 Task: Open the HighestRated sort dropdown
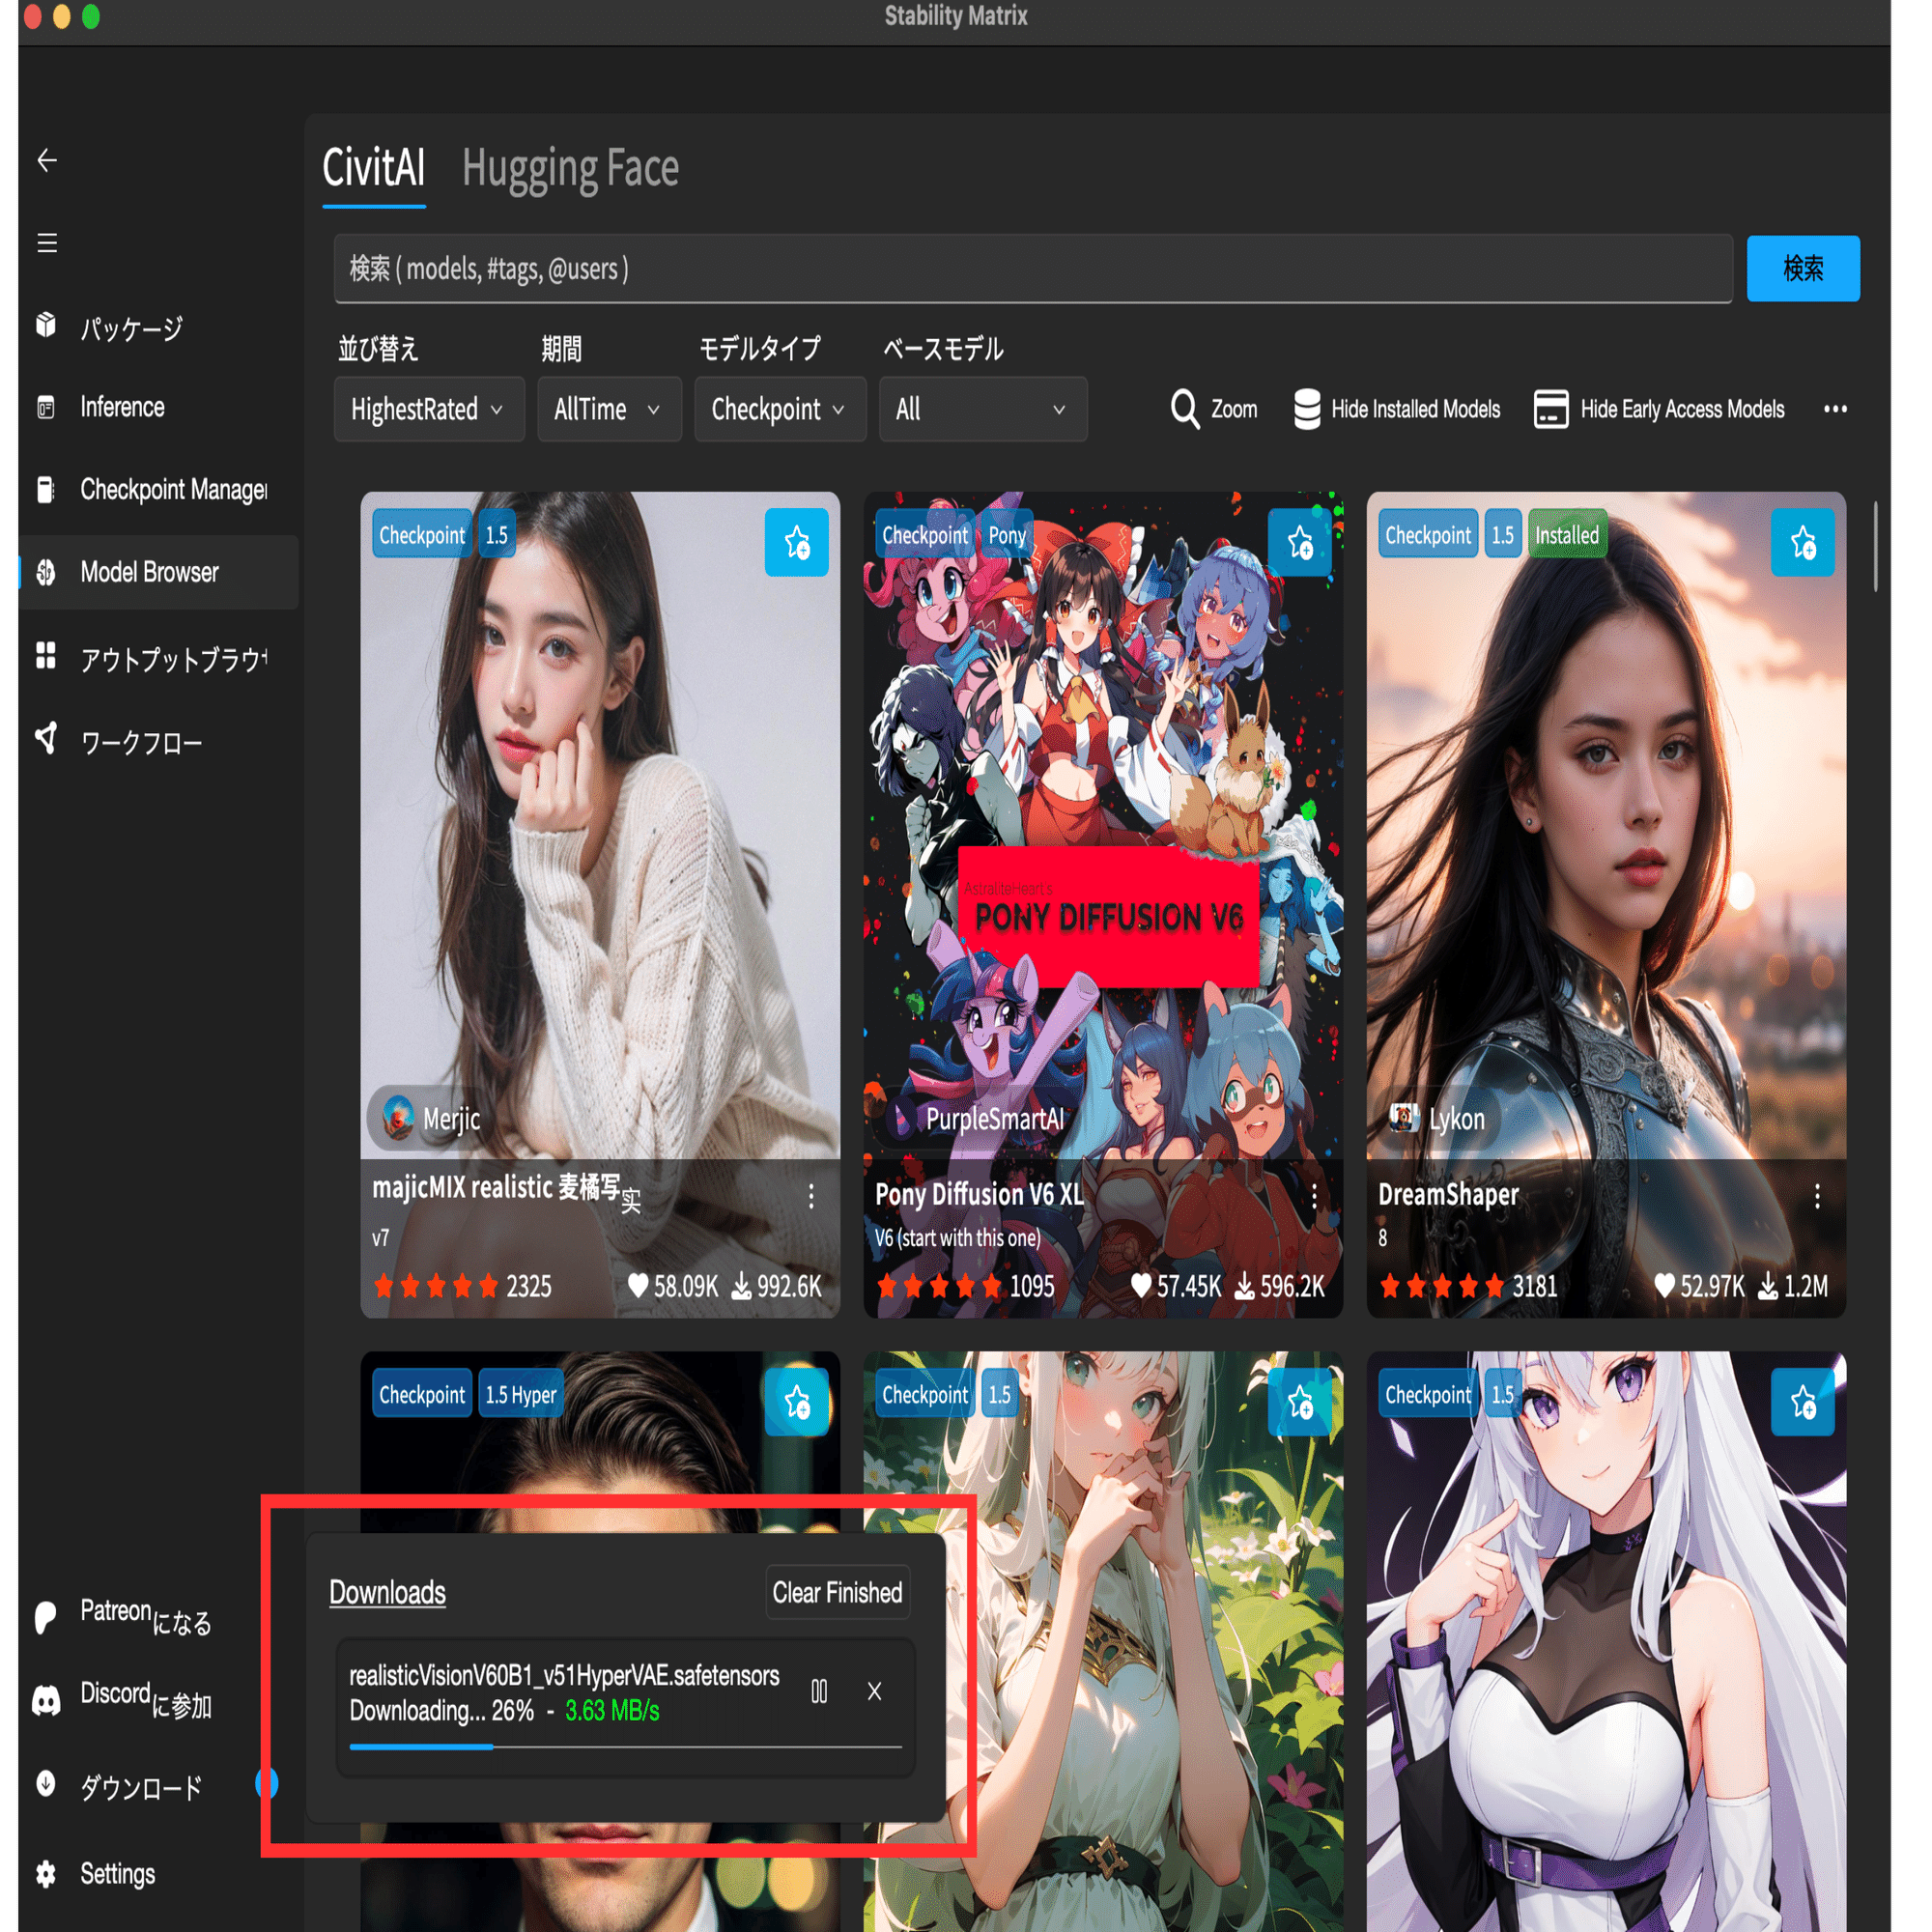coord(429,409)
